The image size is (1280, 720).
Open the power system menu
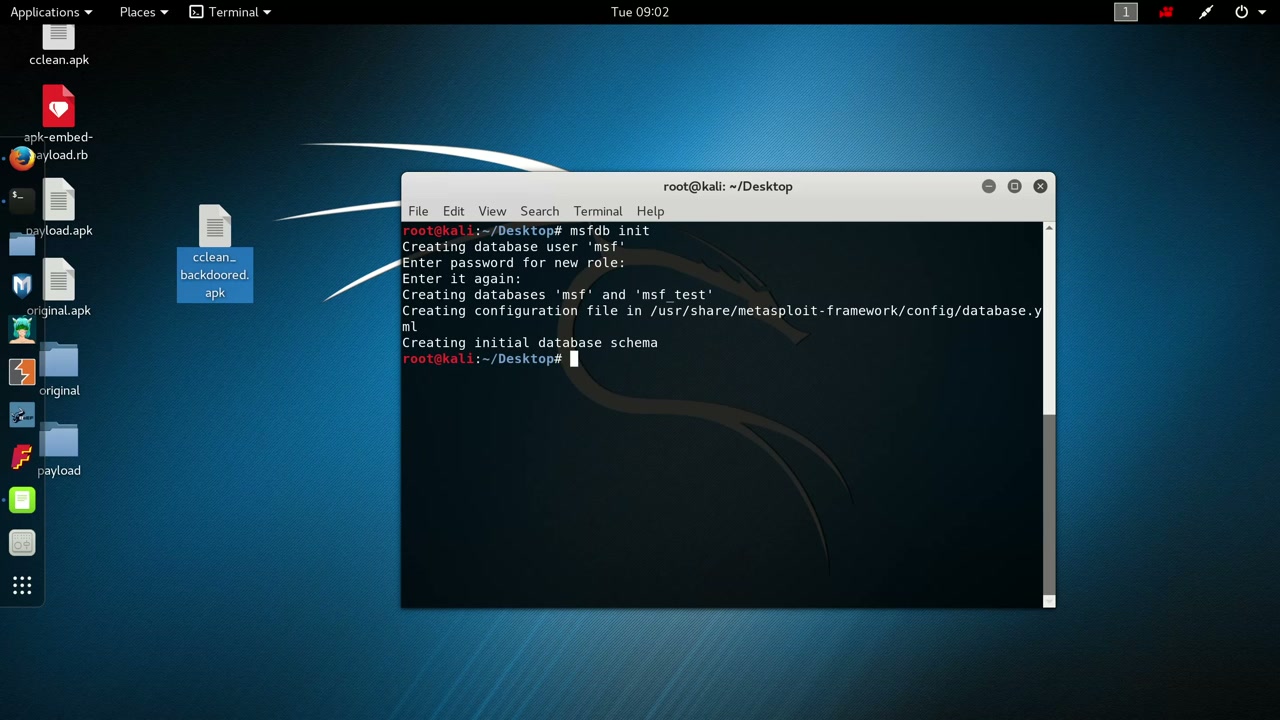(1248, 12)
